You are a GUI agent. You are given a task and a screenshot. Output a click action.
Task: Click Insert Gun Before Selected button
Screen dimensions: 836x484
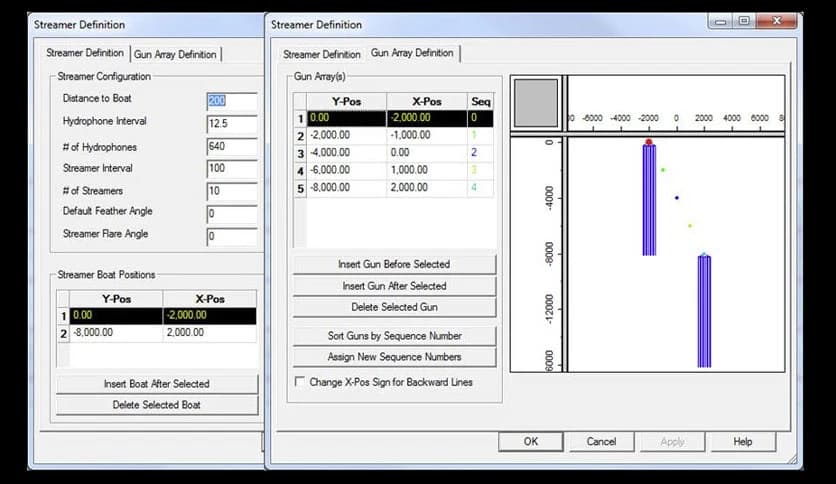click(x=394, y=264)
